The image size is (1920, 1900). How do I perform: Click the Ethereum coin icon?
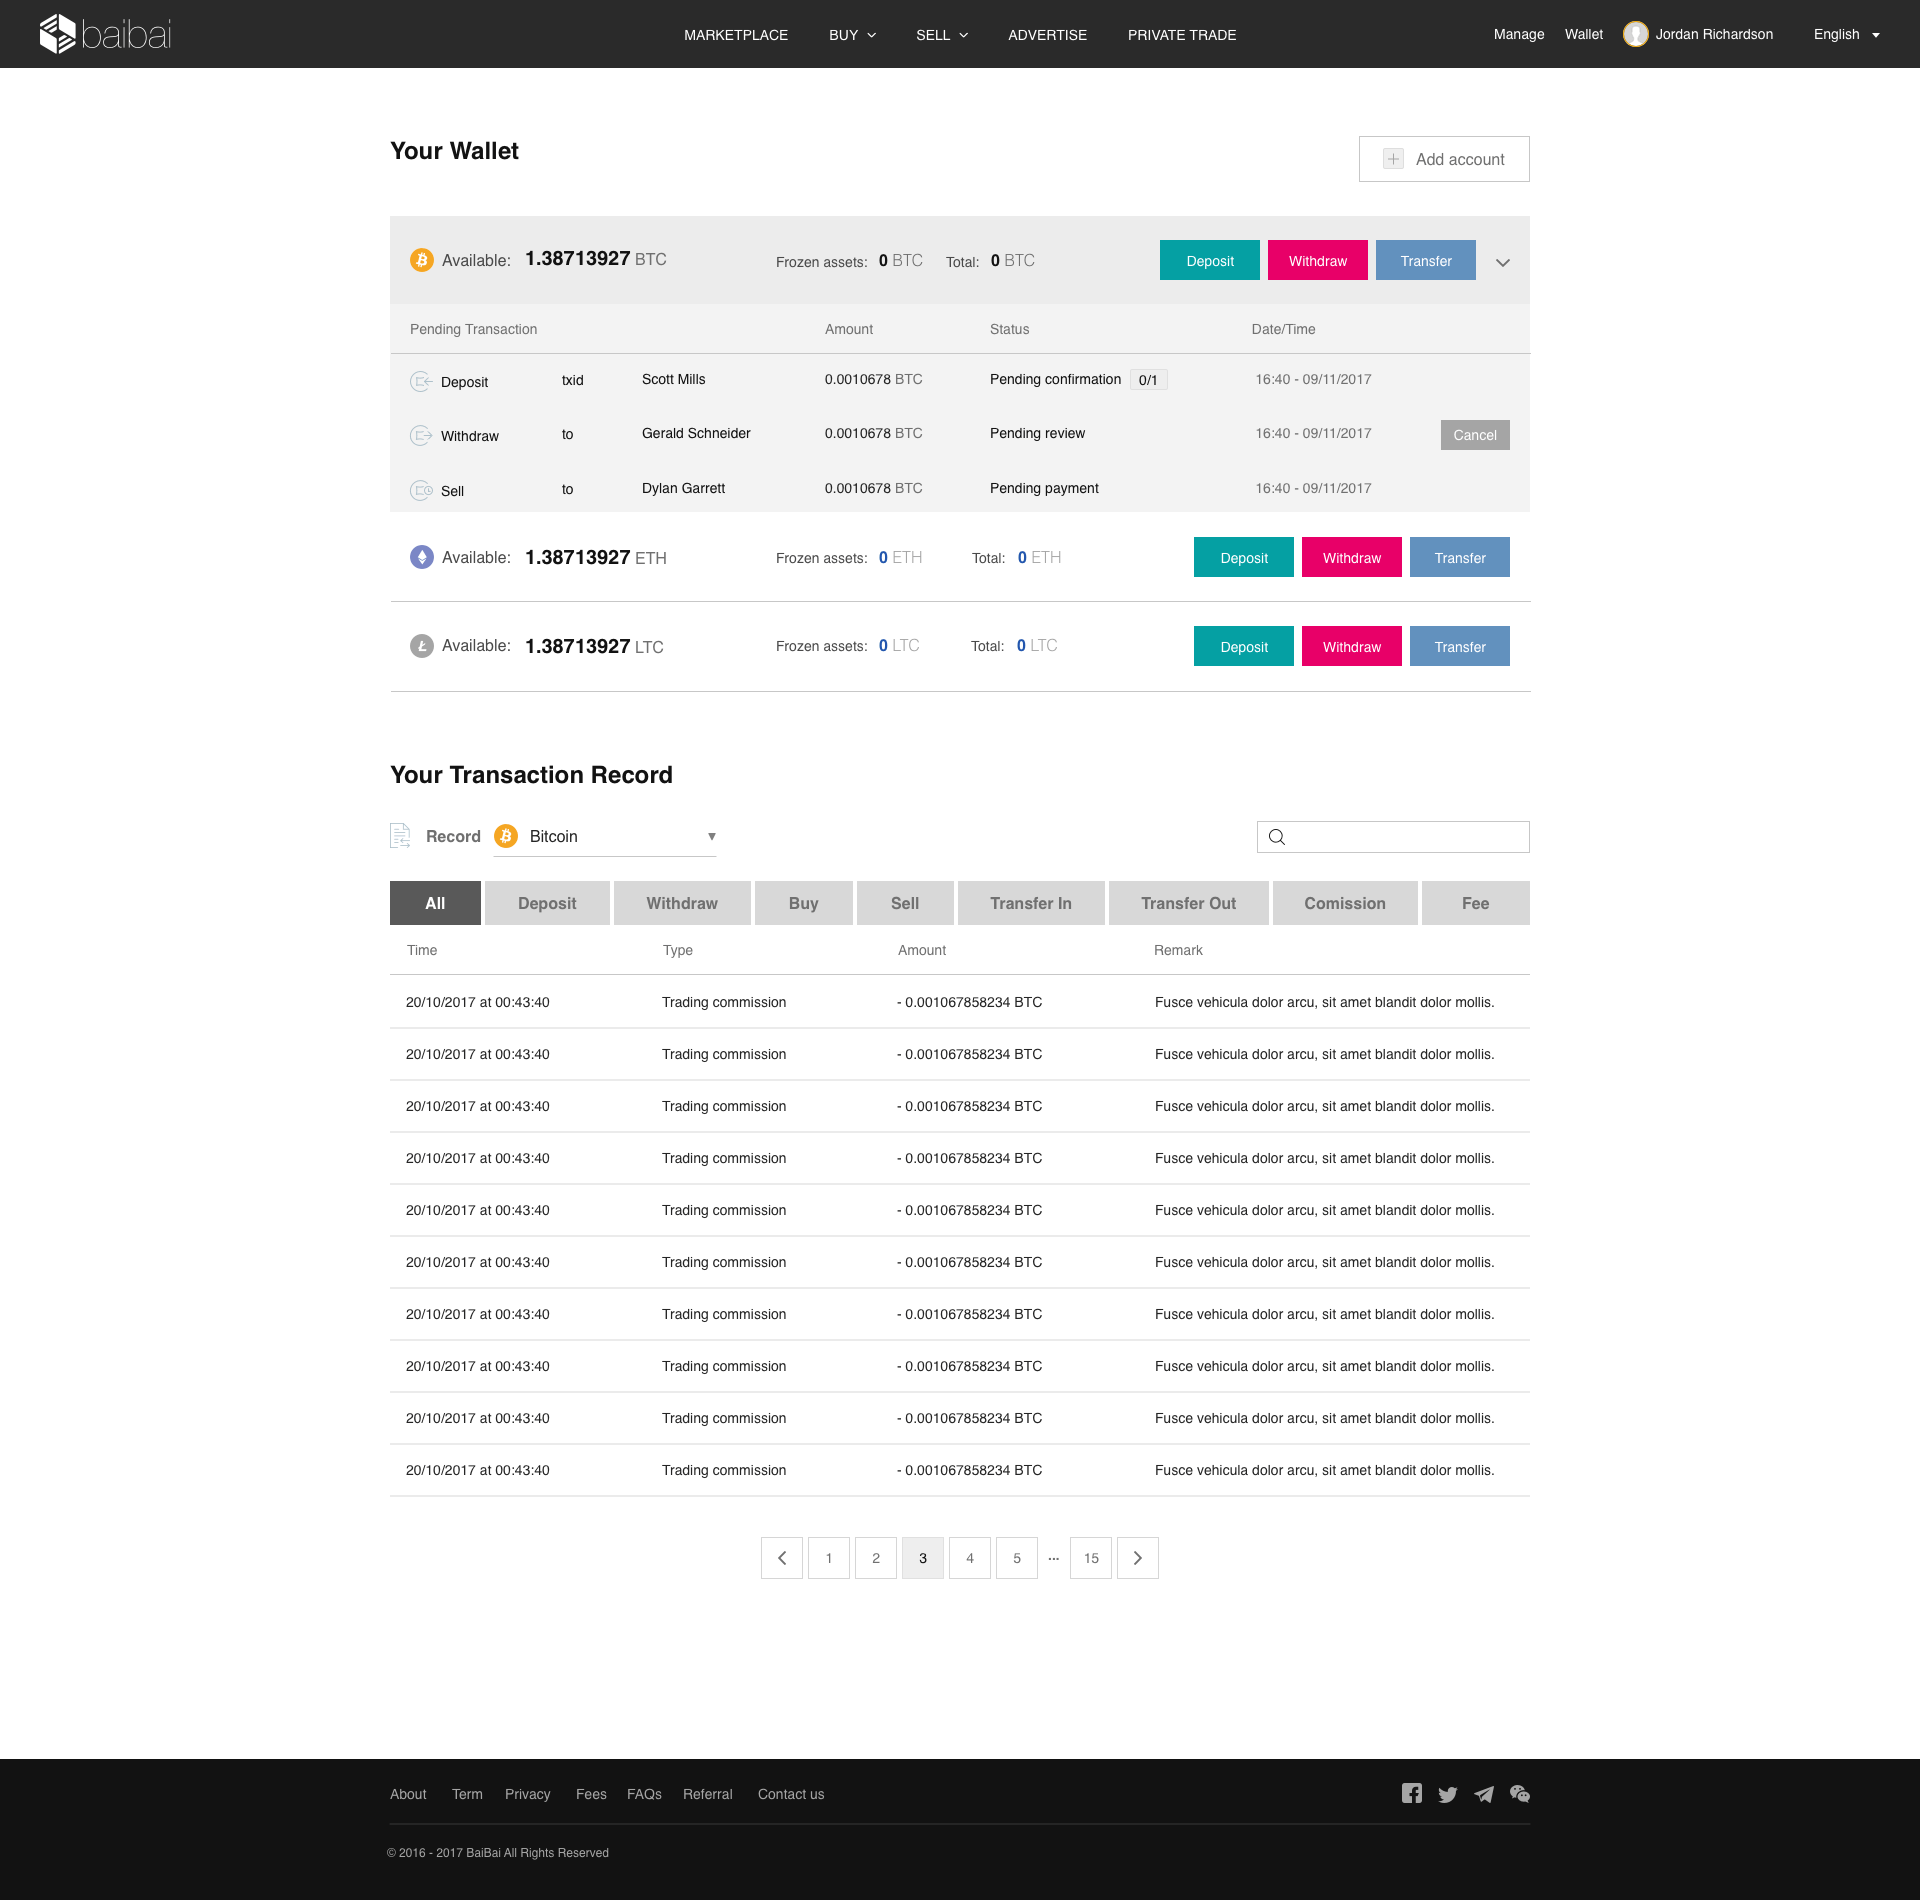pyautogui.click(x=422, y=557)
